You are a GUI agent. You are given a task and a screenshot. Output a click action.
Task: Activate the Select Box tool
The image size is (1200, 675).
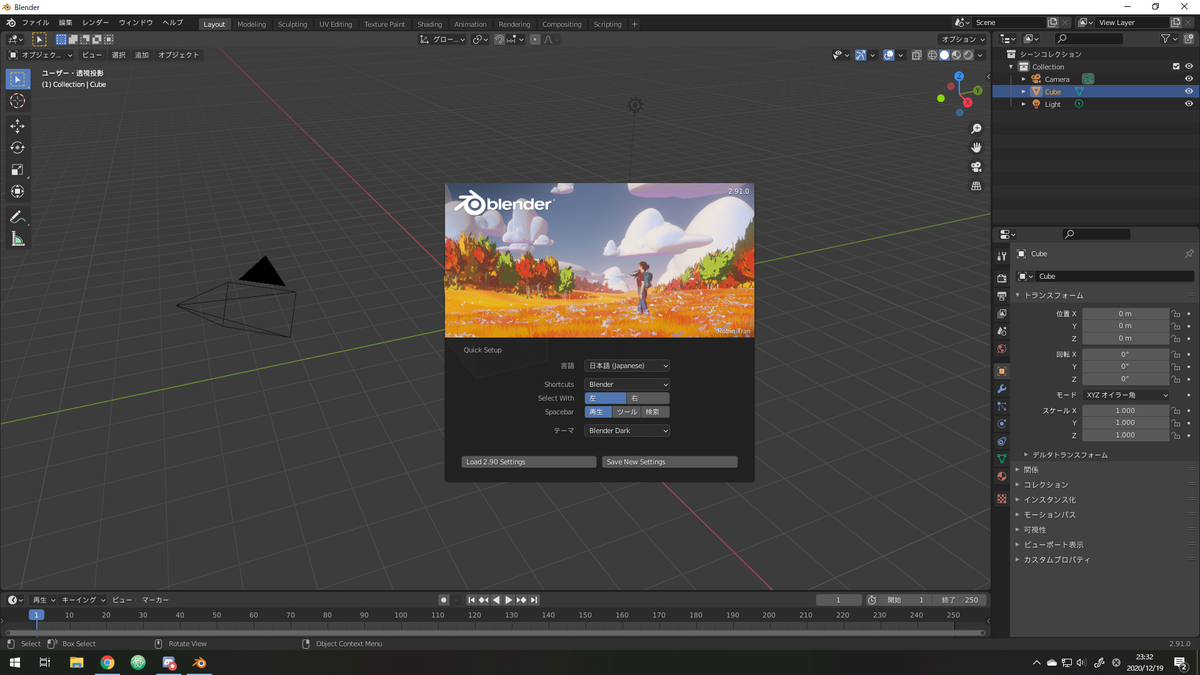coord(17,79)
